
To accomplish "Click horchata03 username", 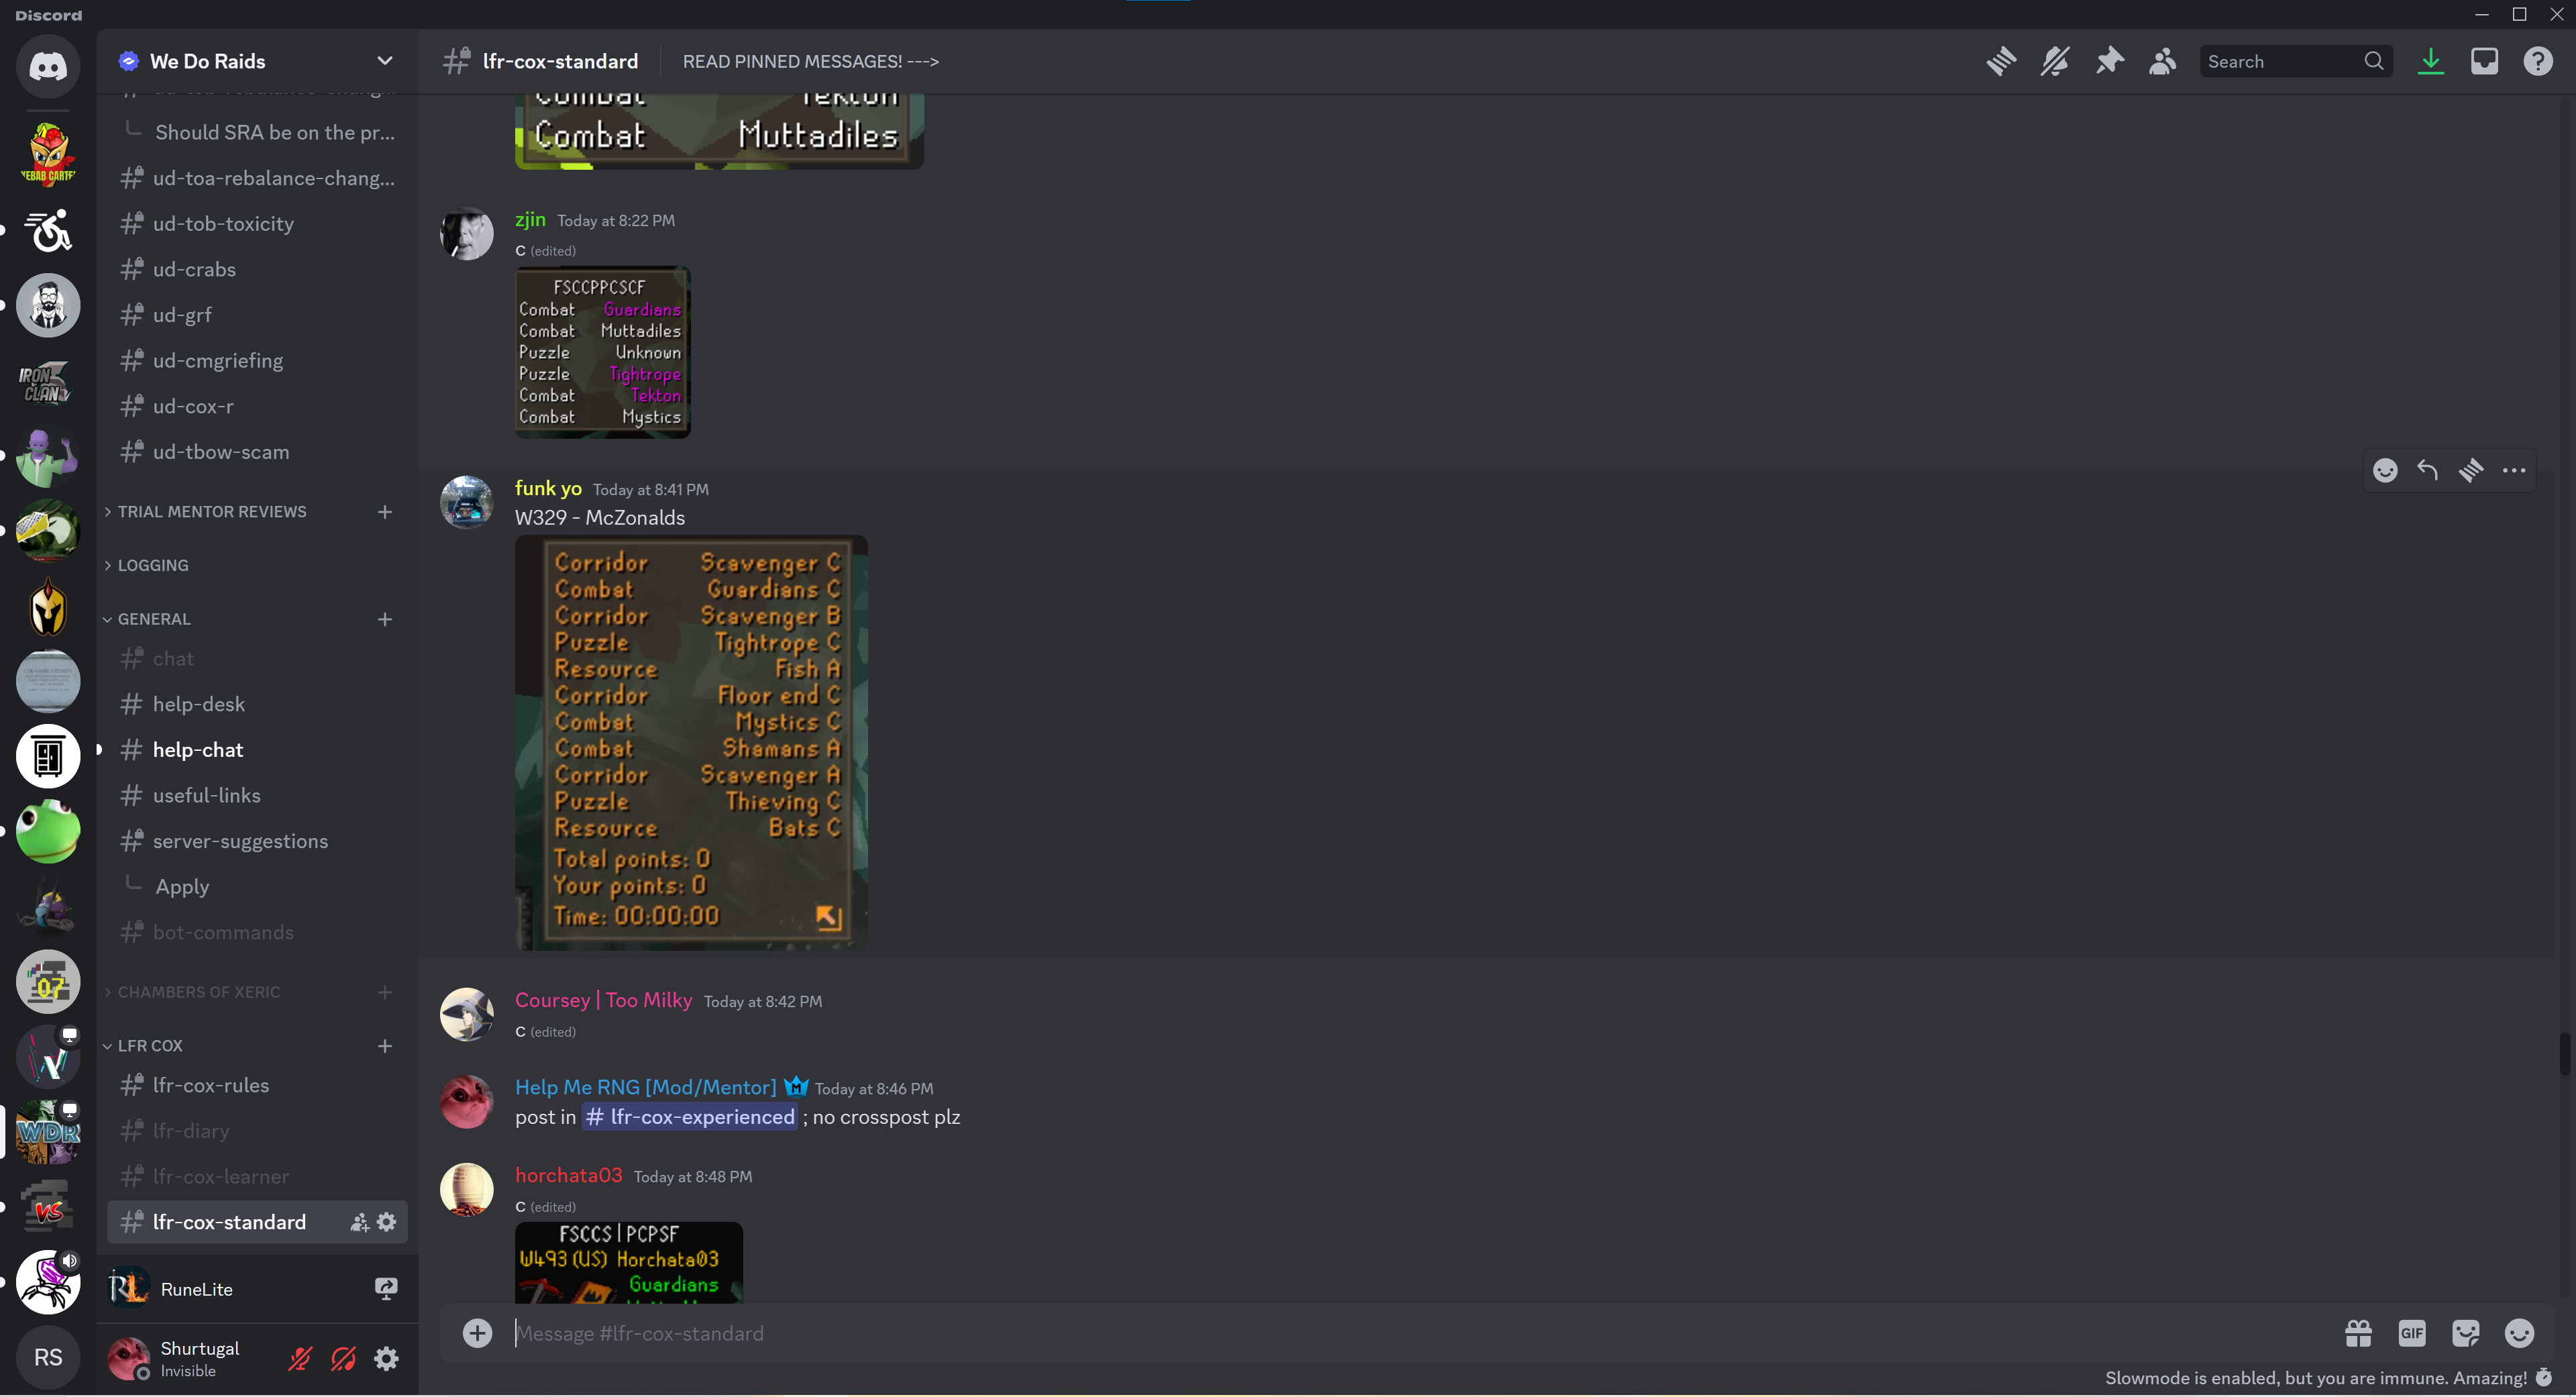I will 568,1175.
